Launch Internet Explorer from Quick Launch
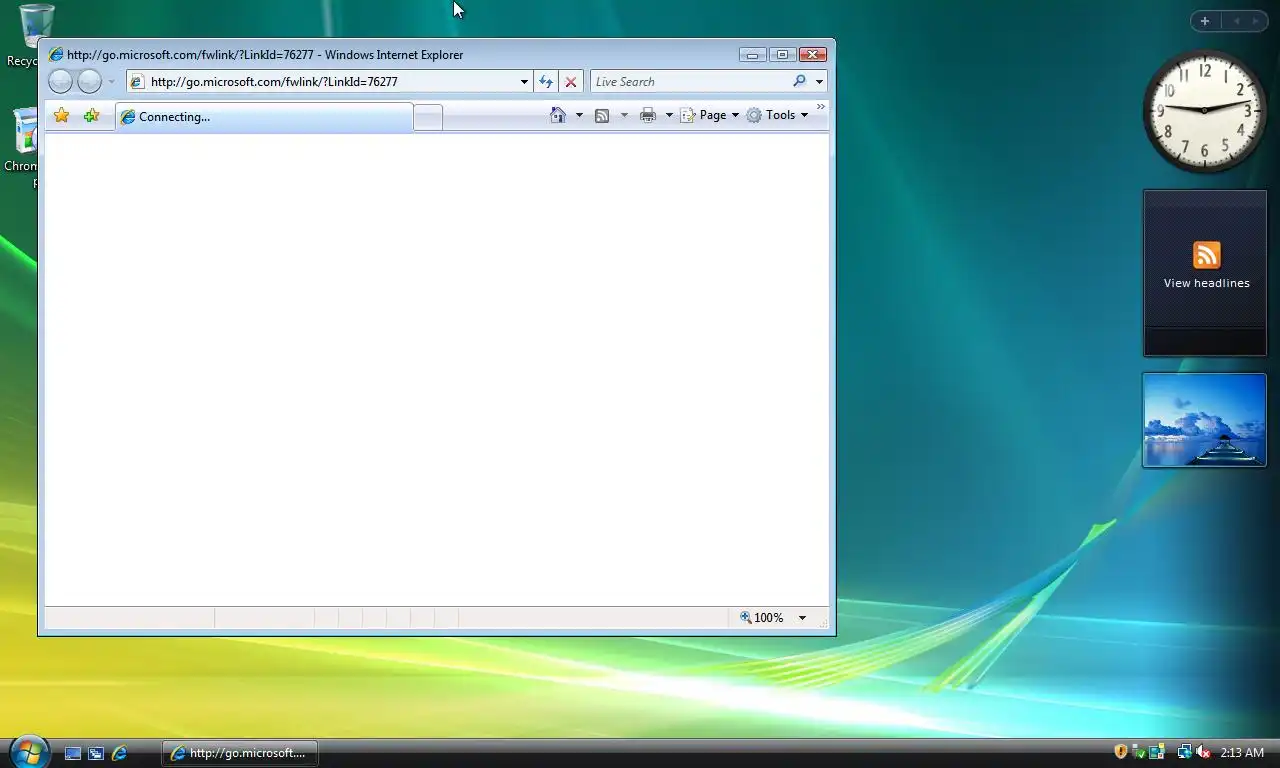This screenshot has height=768, width=1280. tap(119, 753)
